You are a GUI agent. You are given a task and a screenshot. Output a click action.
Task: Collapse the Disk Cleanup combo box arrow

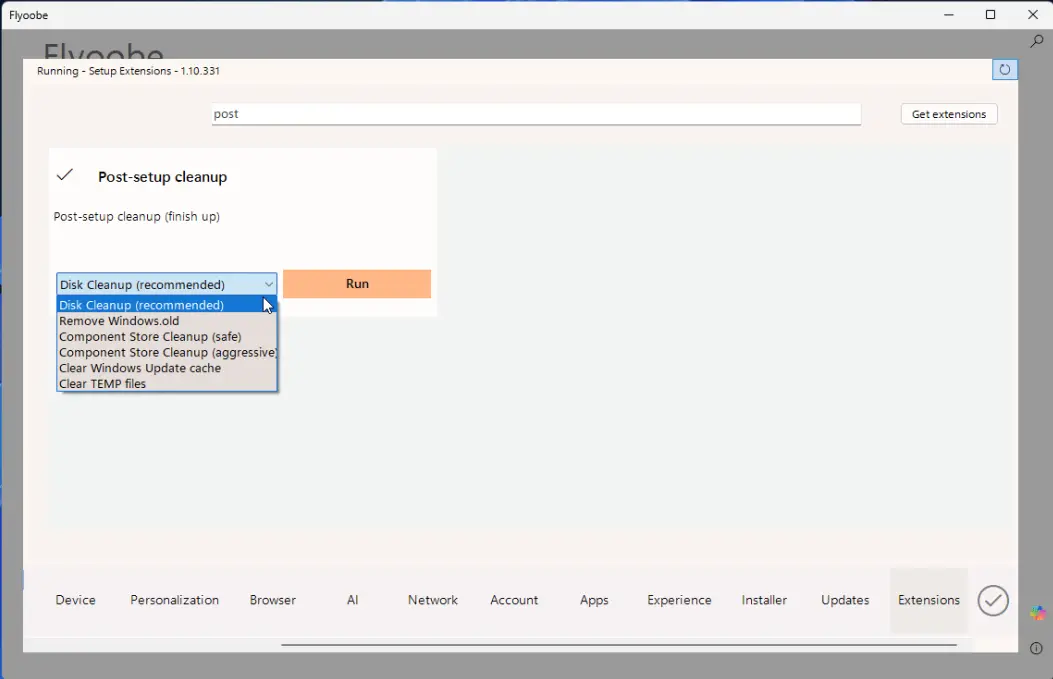[x=269, y=284]
